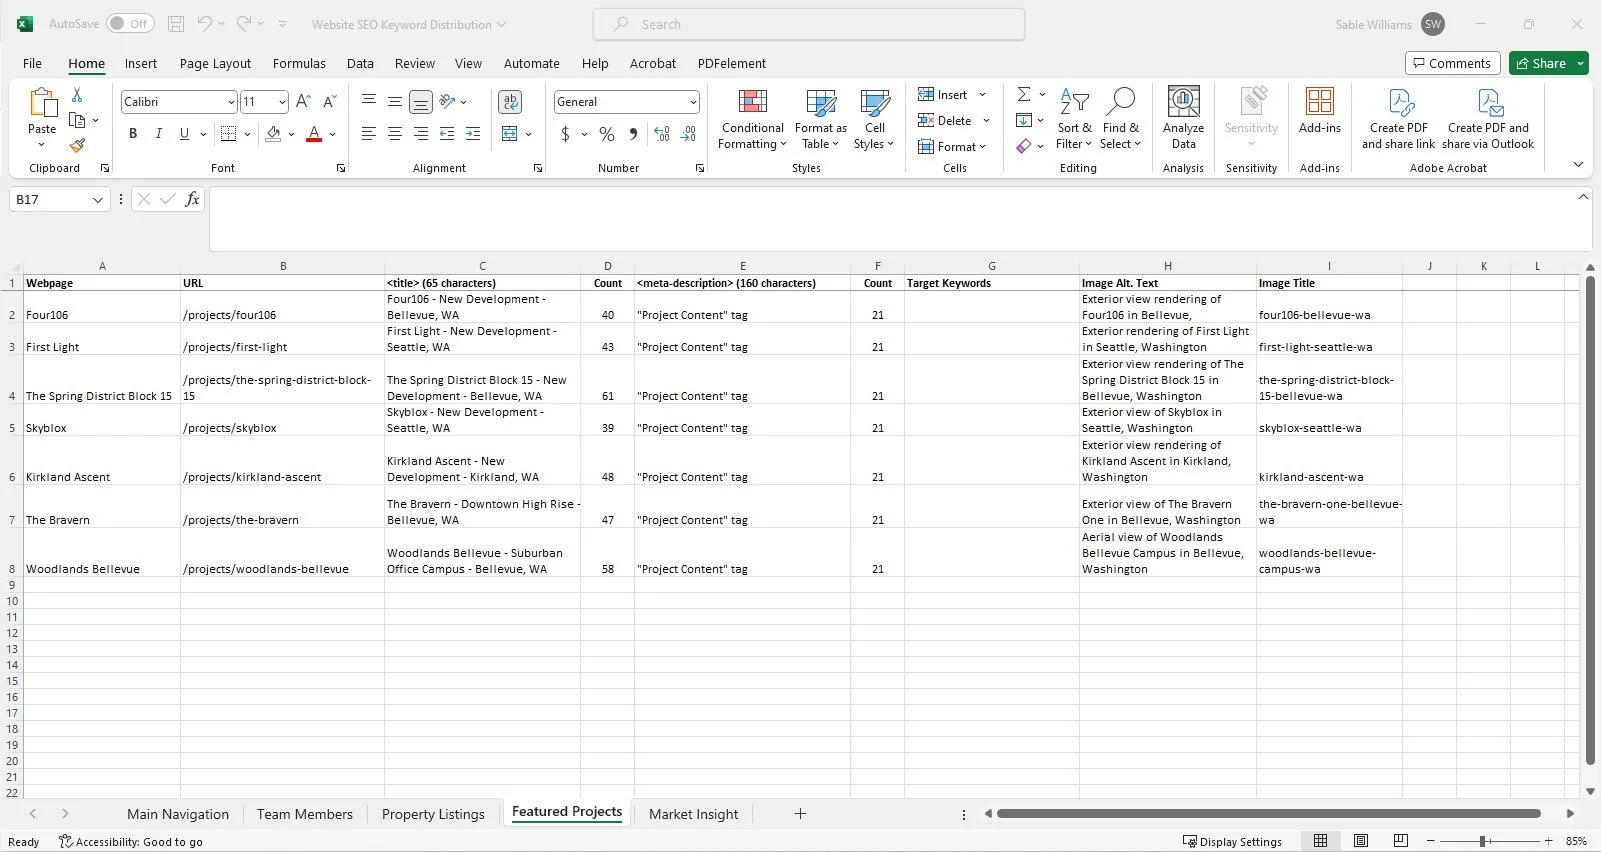Viewport: 1601px width, 852px height.
Task: Click Display Settings in status bar
Action: tap(1232, 841)
